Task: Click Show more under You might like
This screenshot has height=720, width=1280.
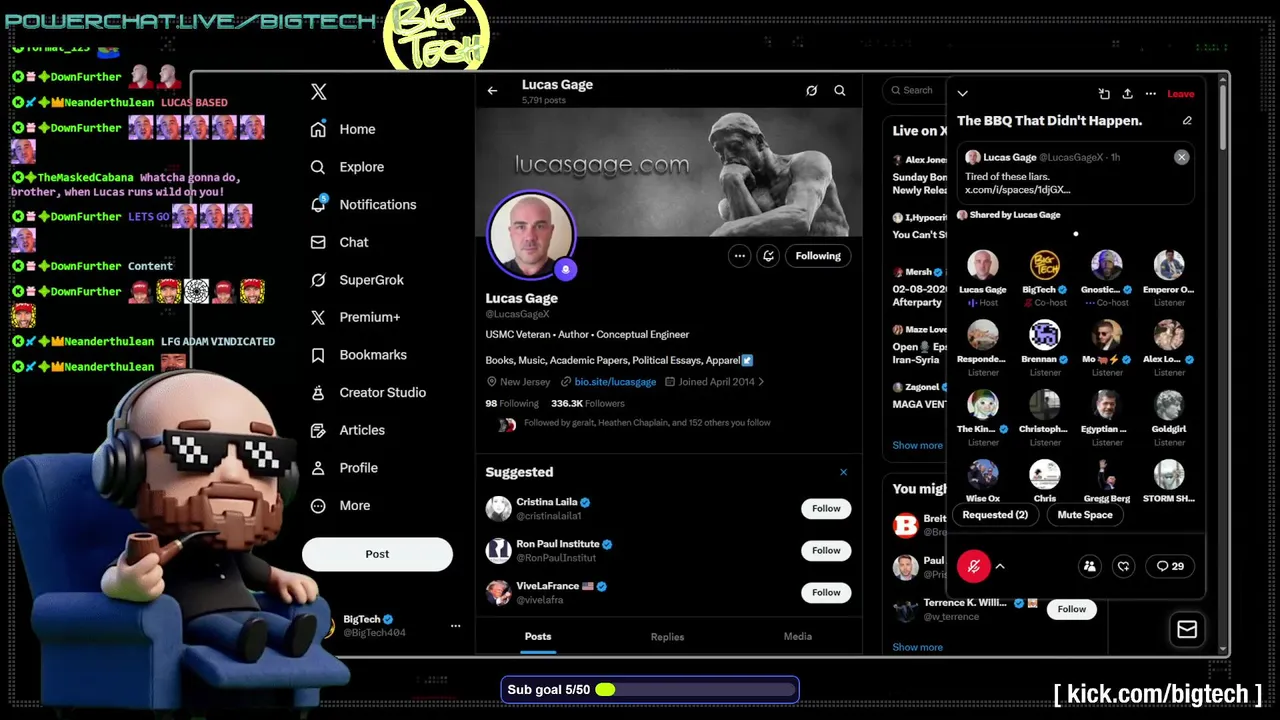Action: [x=917, y=648]
